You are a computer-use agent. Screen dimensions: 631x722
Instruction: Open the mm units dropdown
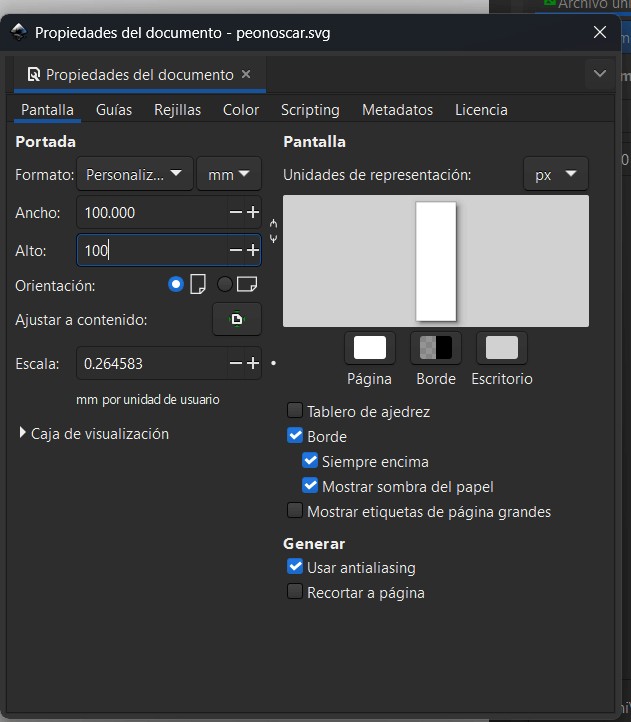[229, 175]
